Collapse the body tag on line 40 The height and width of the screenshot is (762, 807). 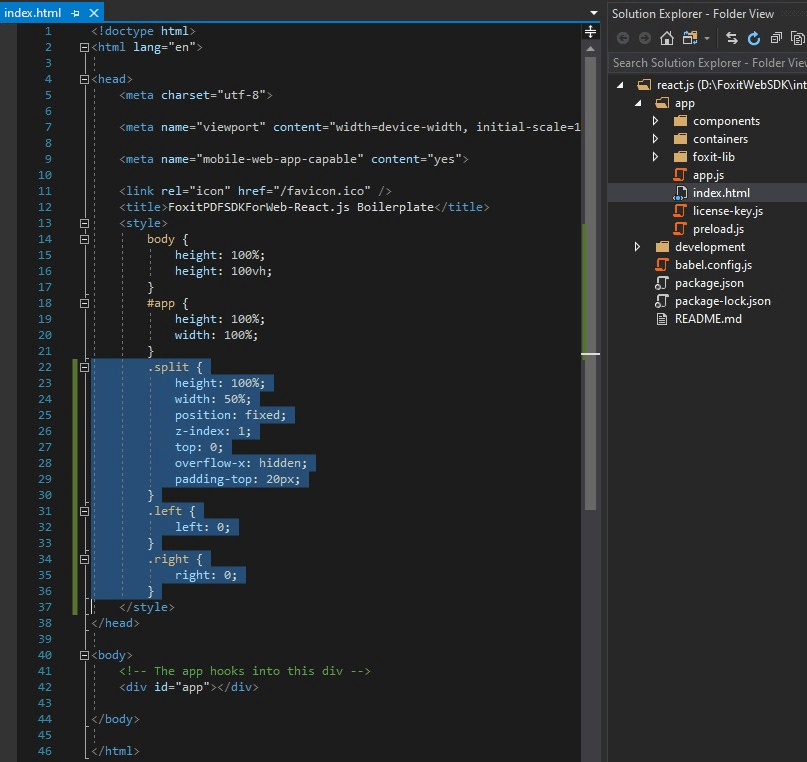84,655
